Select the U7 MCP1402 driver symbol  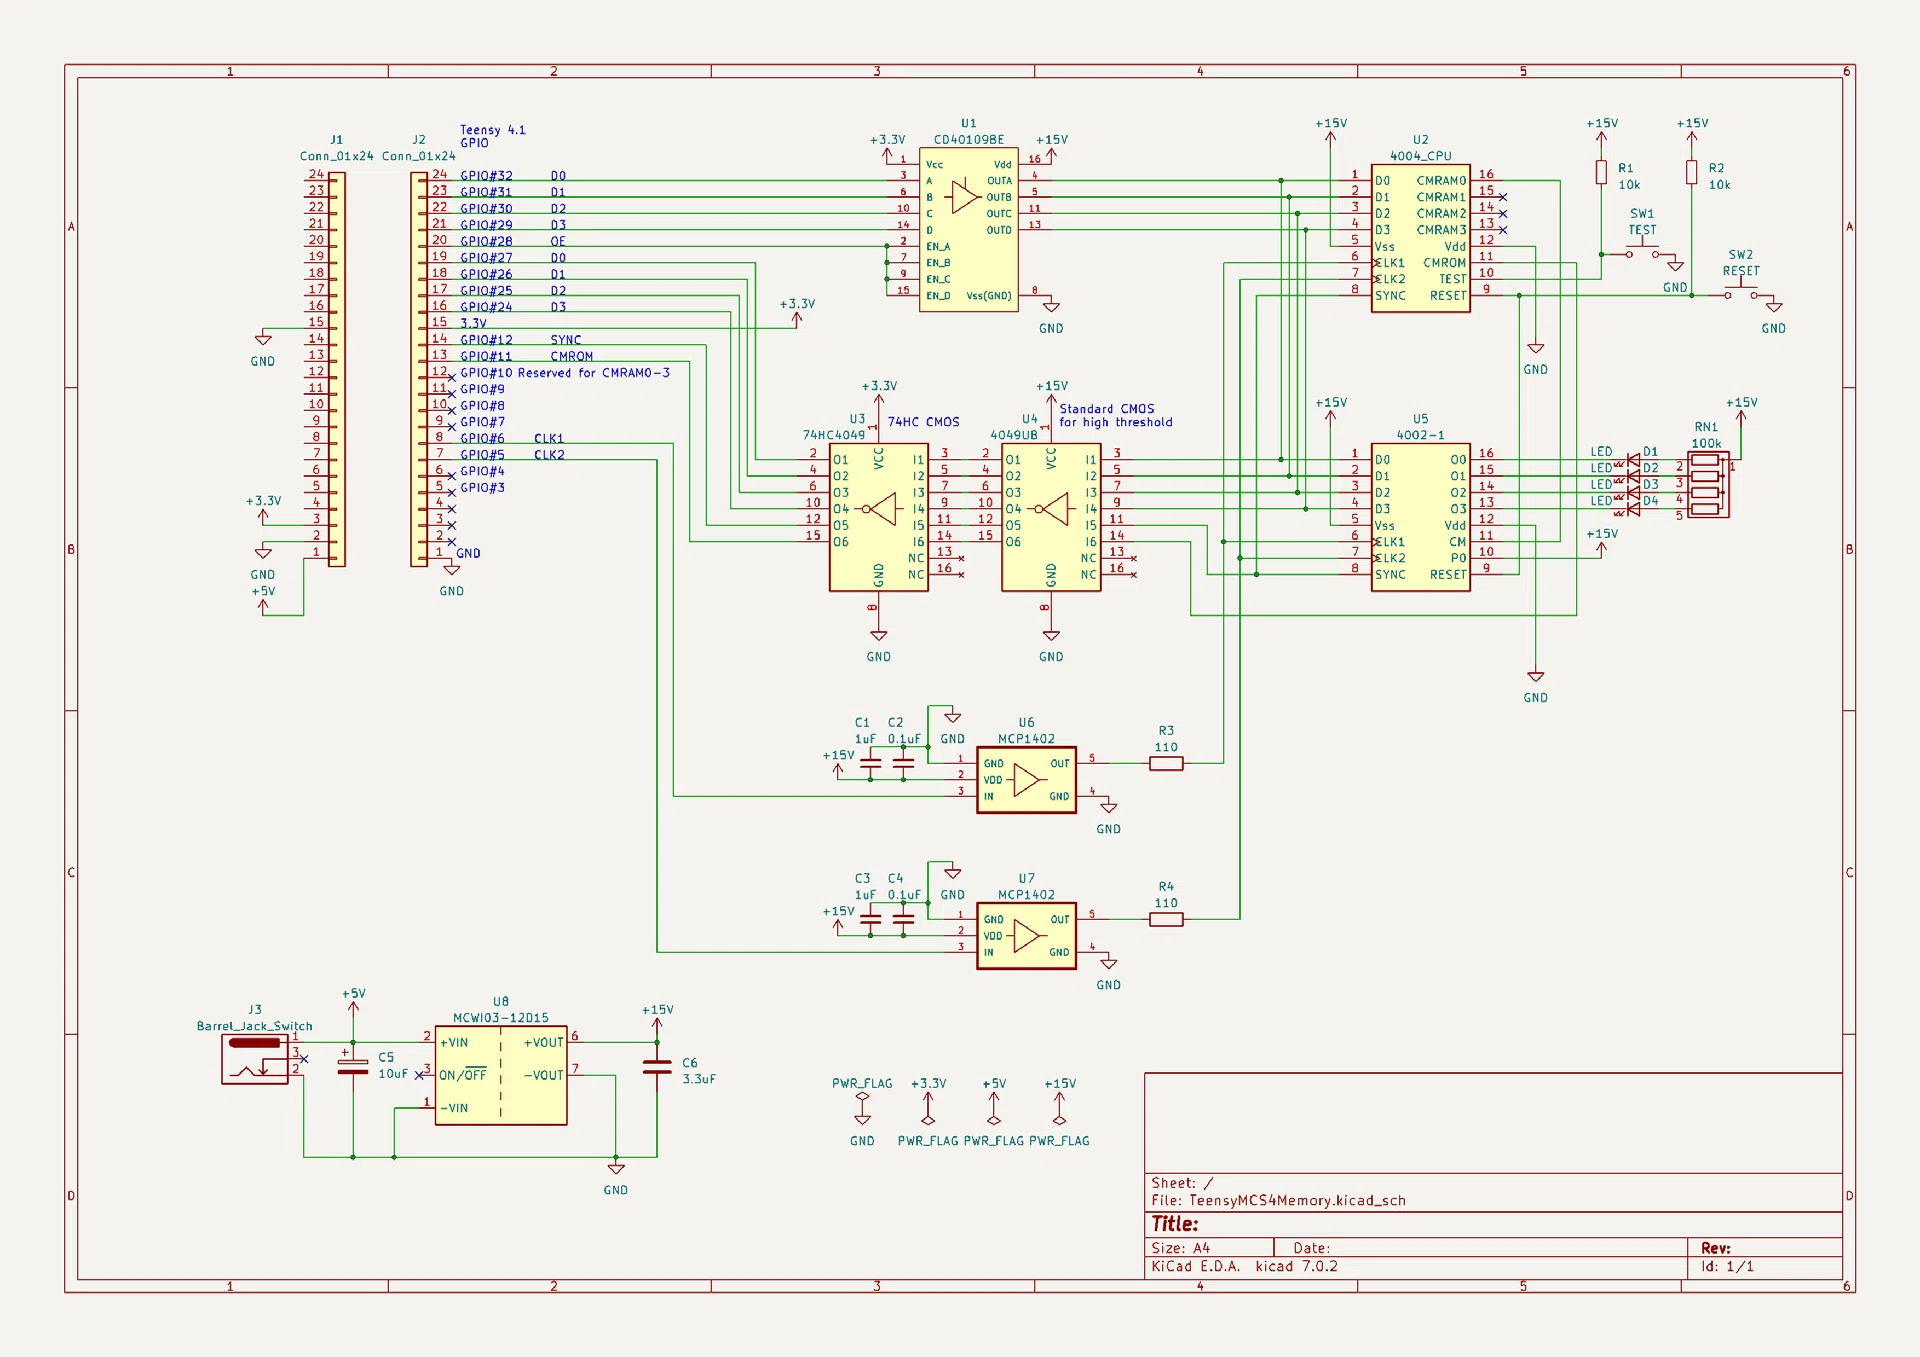(x=1026, y=936)
